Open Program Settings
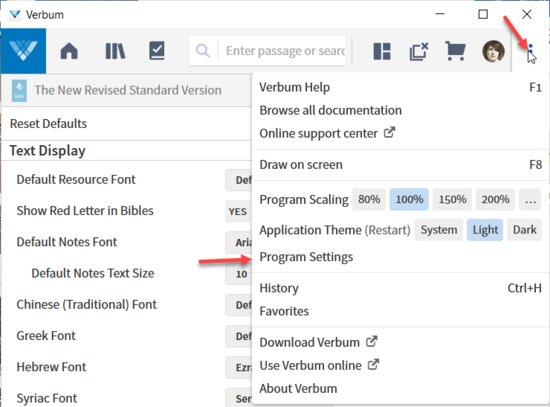The image size is (550, 407). (400, 257)
